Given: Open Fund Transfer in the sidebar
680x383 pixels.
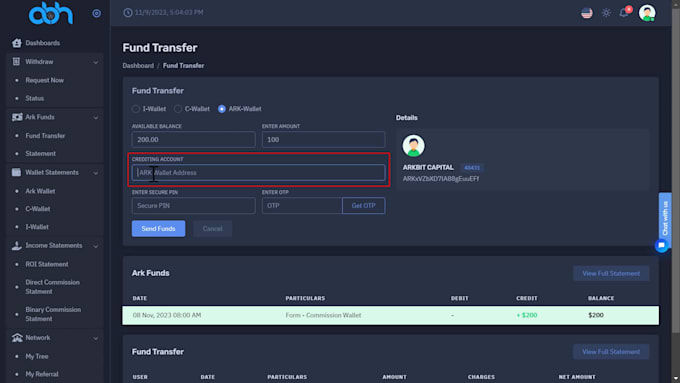Looking at the screenshot, I should coord(45,136).
